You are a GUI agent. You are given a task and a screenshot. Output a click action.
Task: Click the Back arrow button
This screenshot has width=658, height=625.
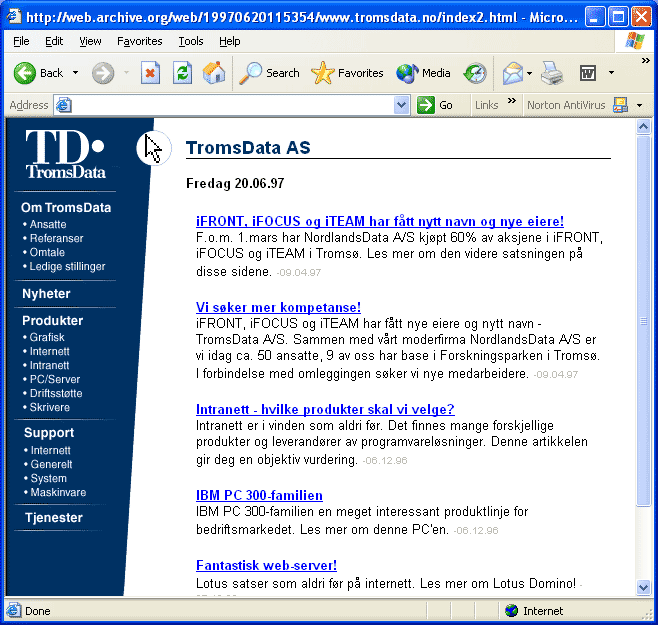(25, 73)
